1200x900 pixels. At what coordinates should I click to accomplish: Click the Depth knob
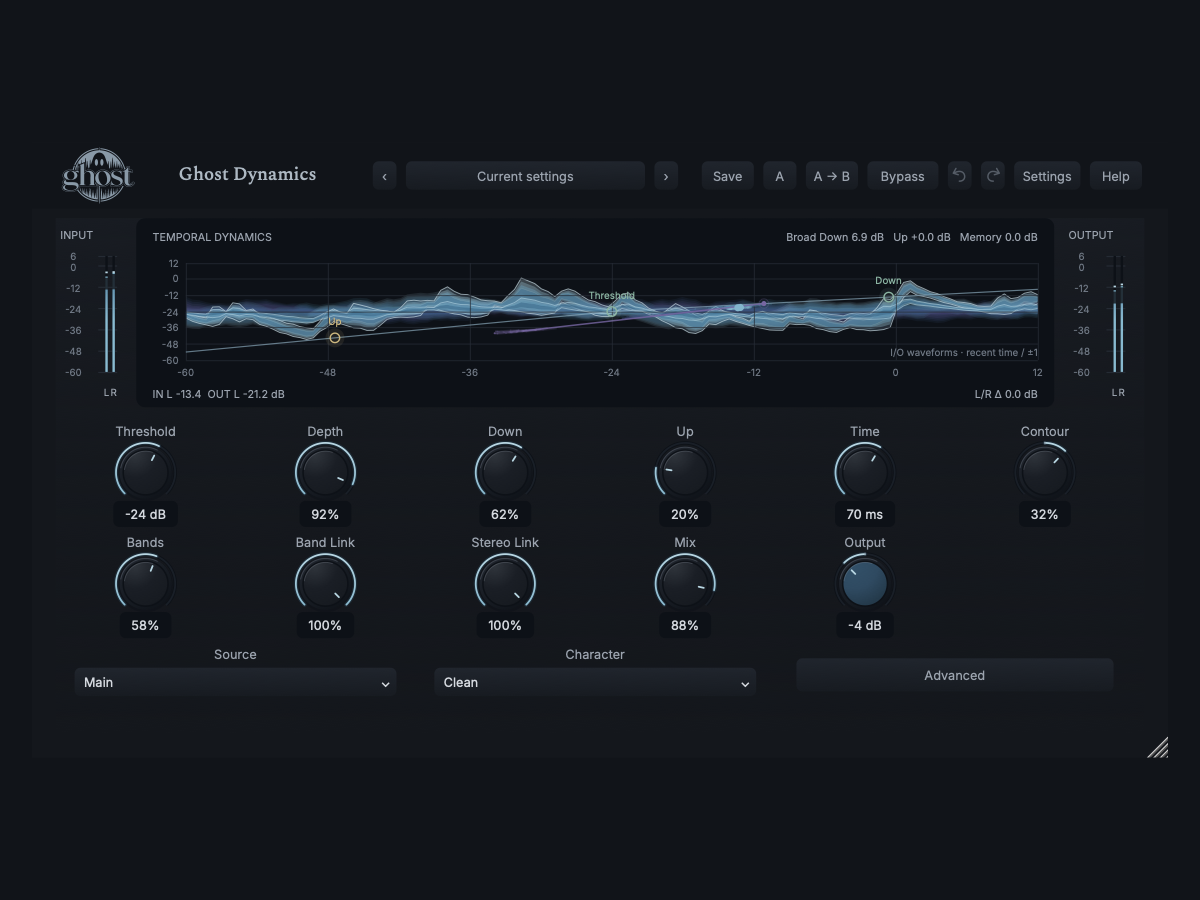pyautogui.click(x=325, y=472)
